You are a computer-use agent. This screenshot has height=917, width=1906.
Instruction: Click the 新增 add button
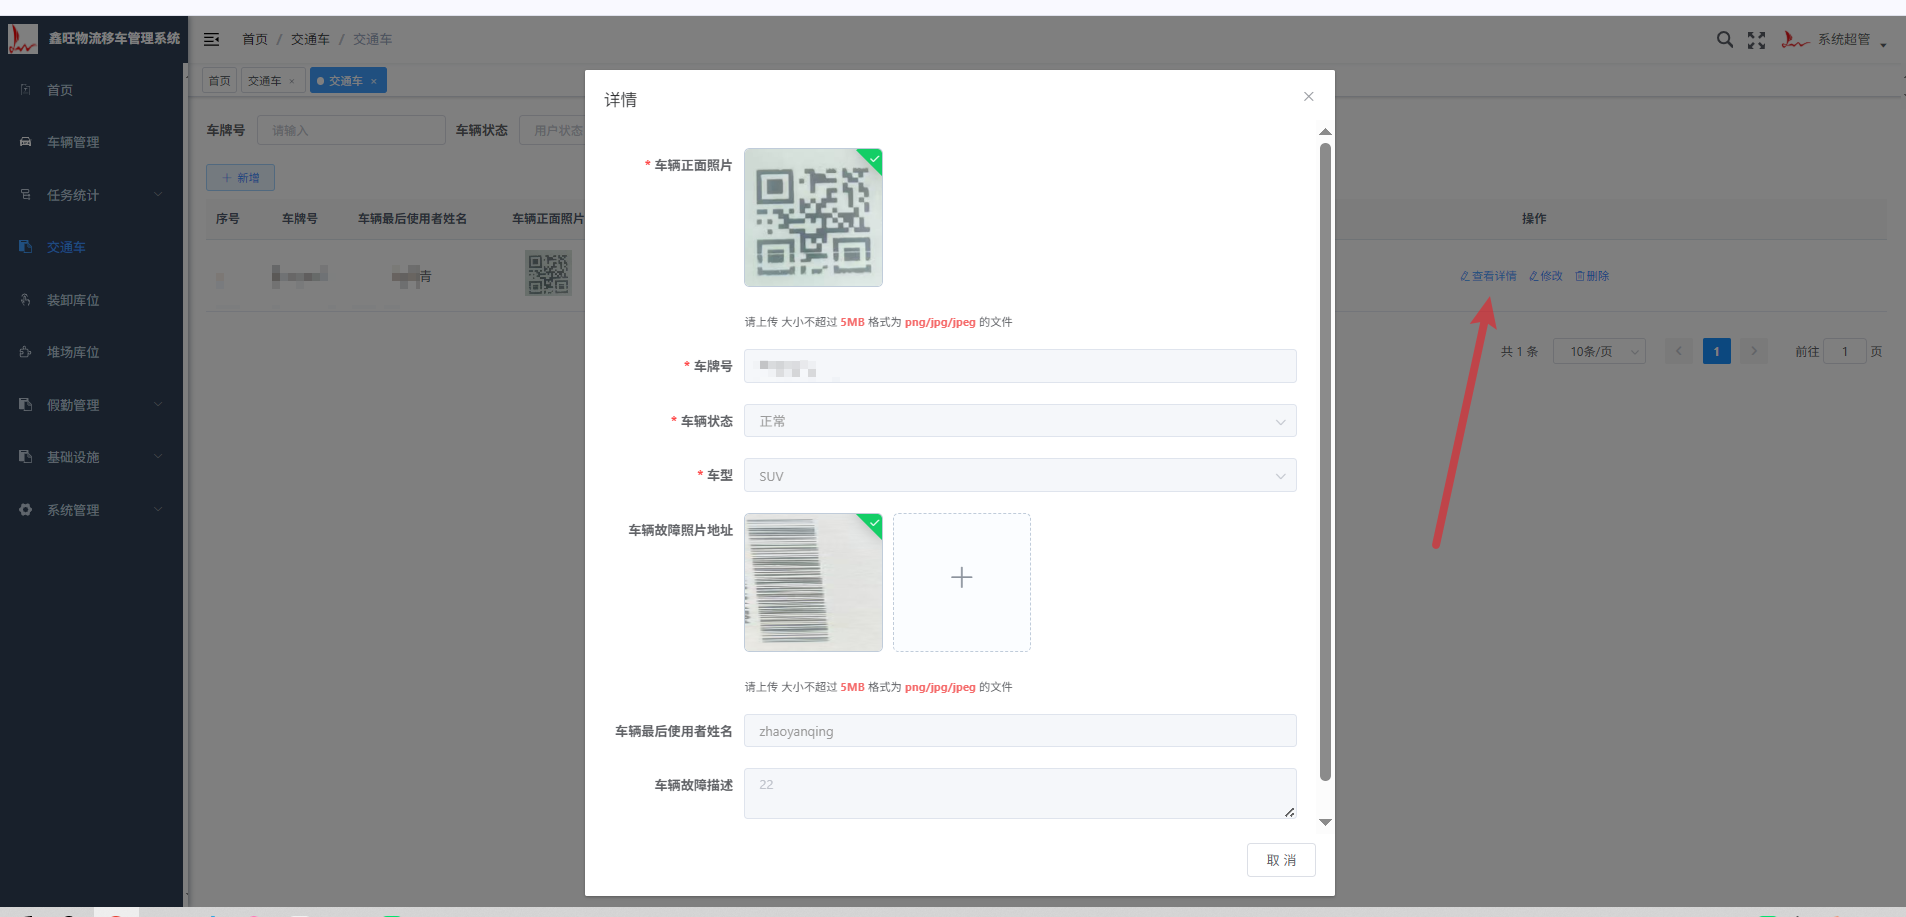pos(240,178)
